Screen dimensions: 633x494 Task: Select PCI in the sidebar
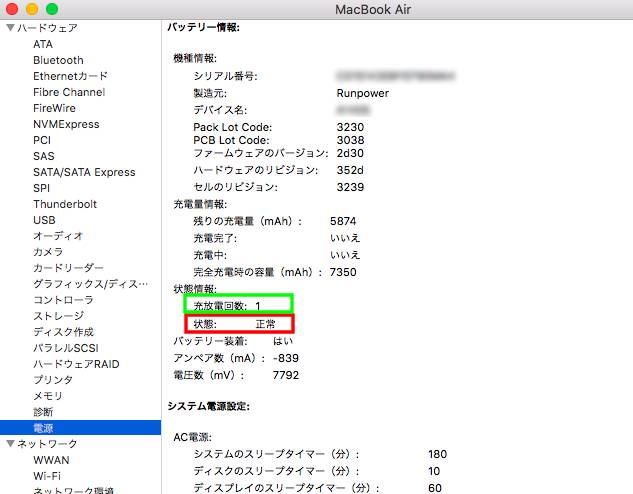coord(42,140)
